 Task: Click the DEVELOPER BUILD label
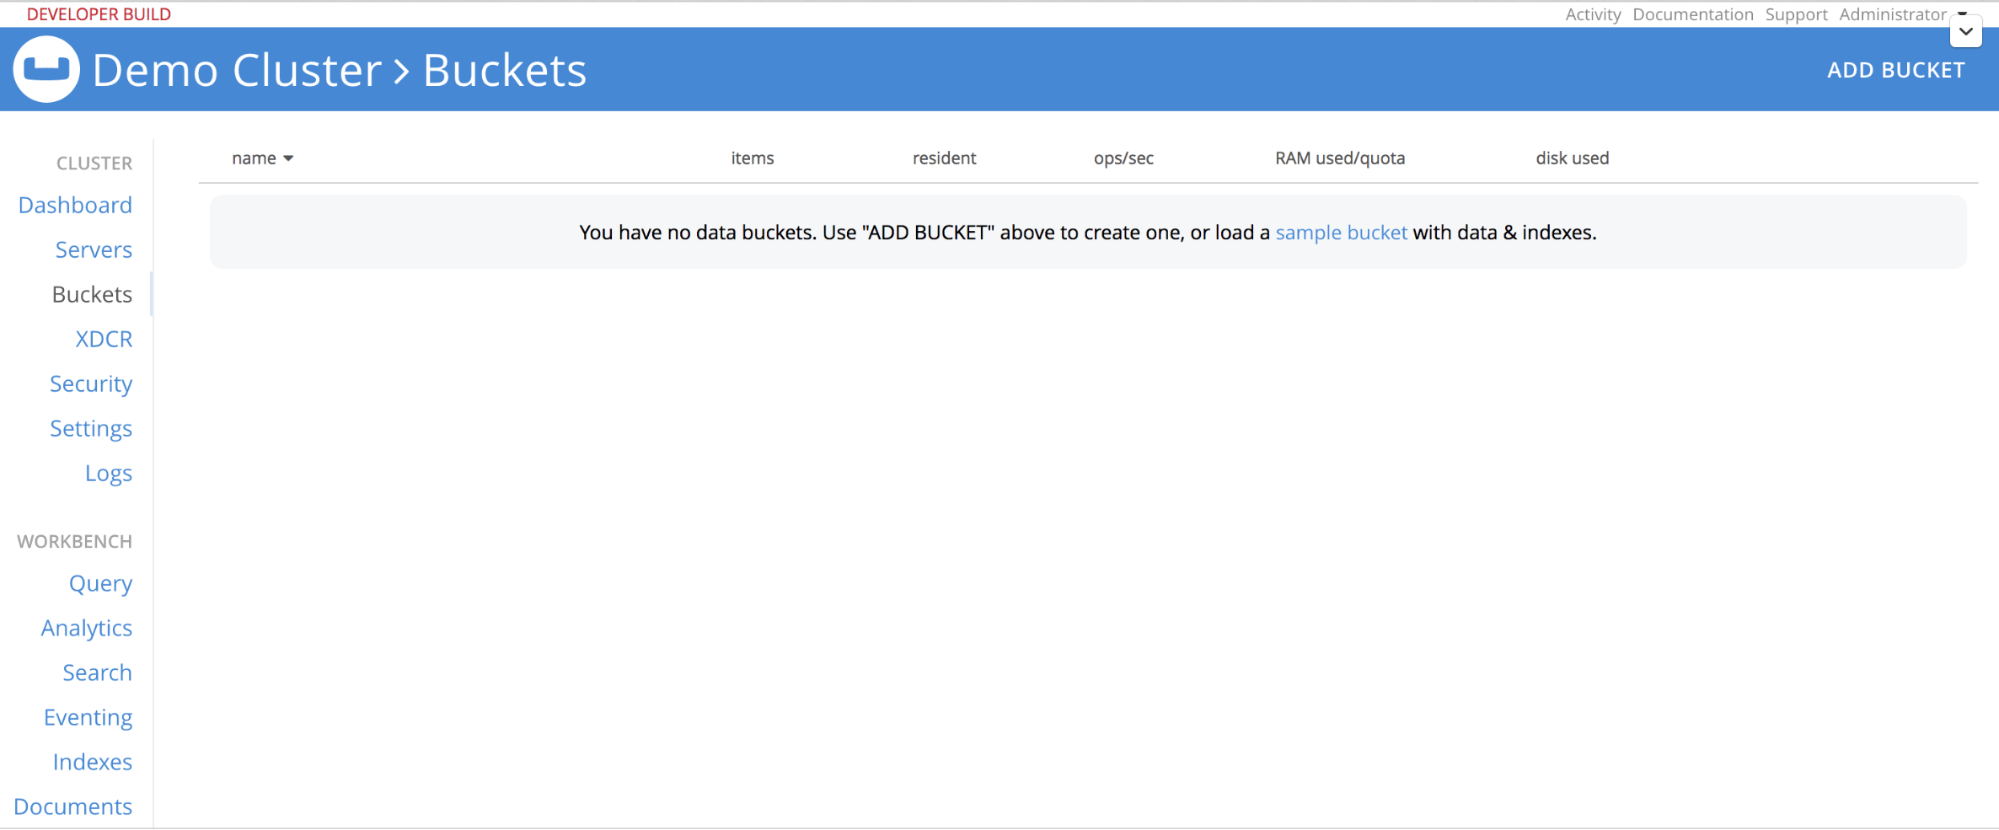click(x=99, y=14)
